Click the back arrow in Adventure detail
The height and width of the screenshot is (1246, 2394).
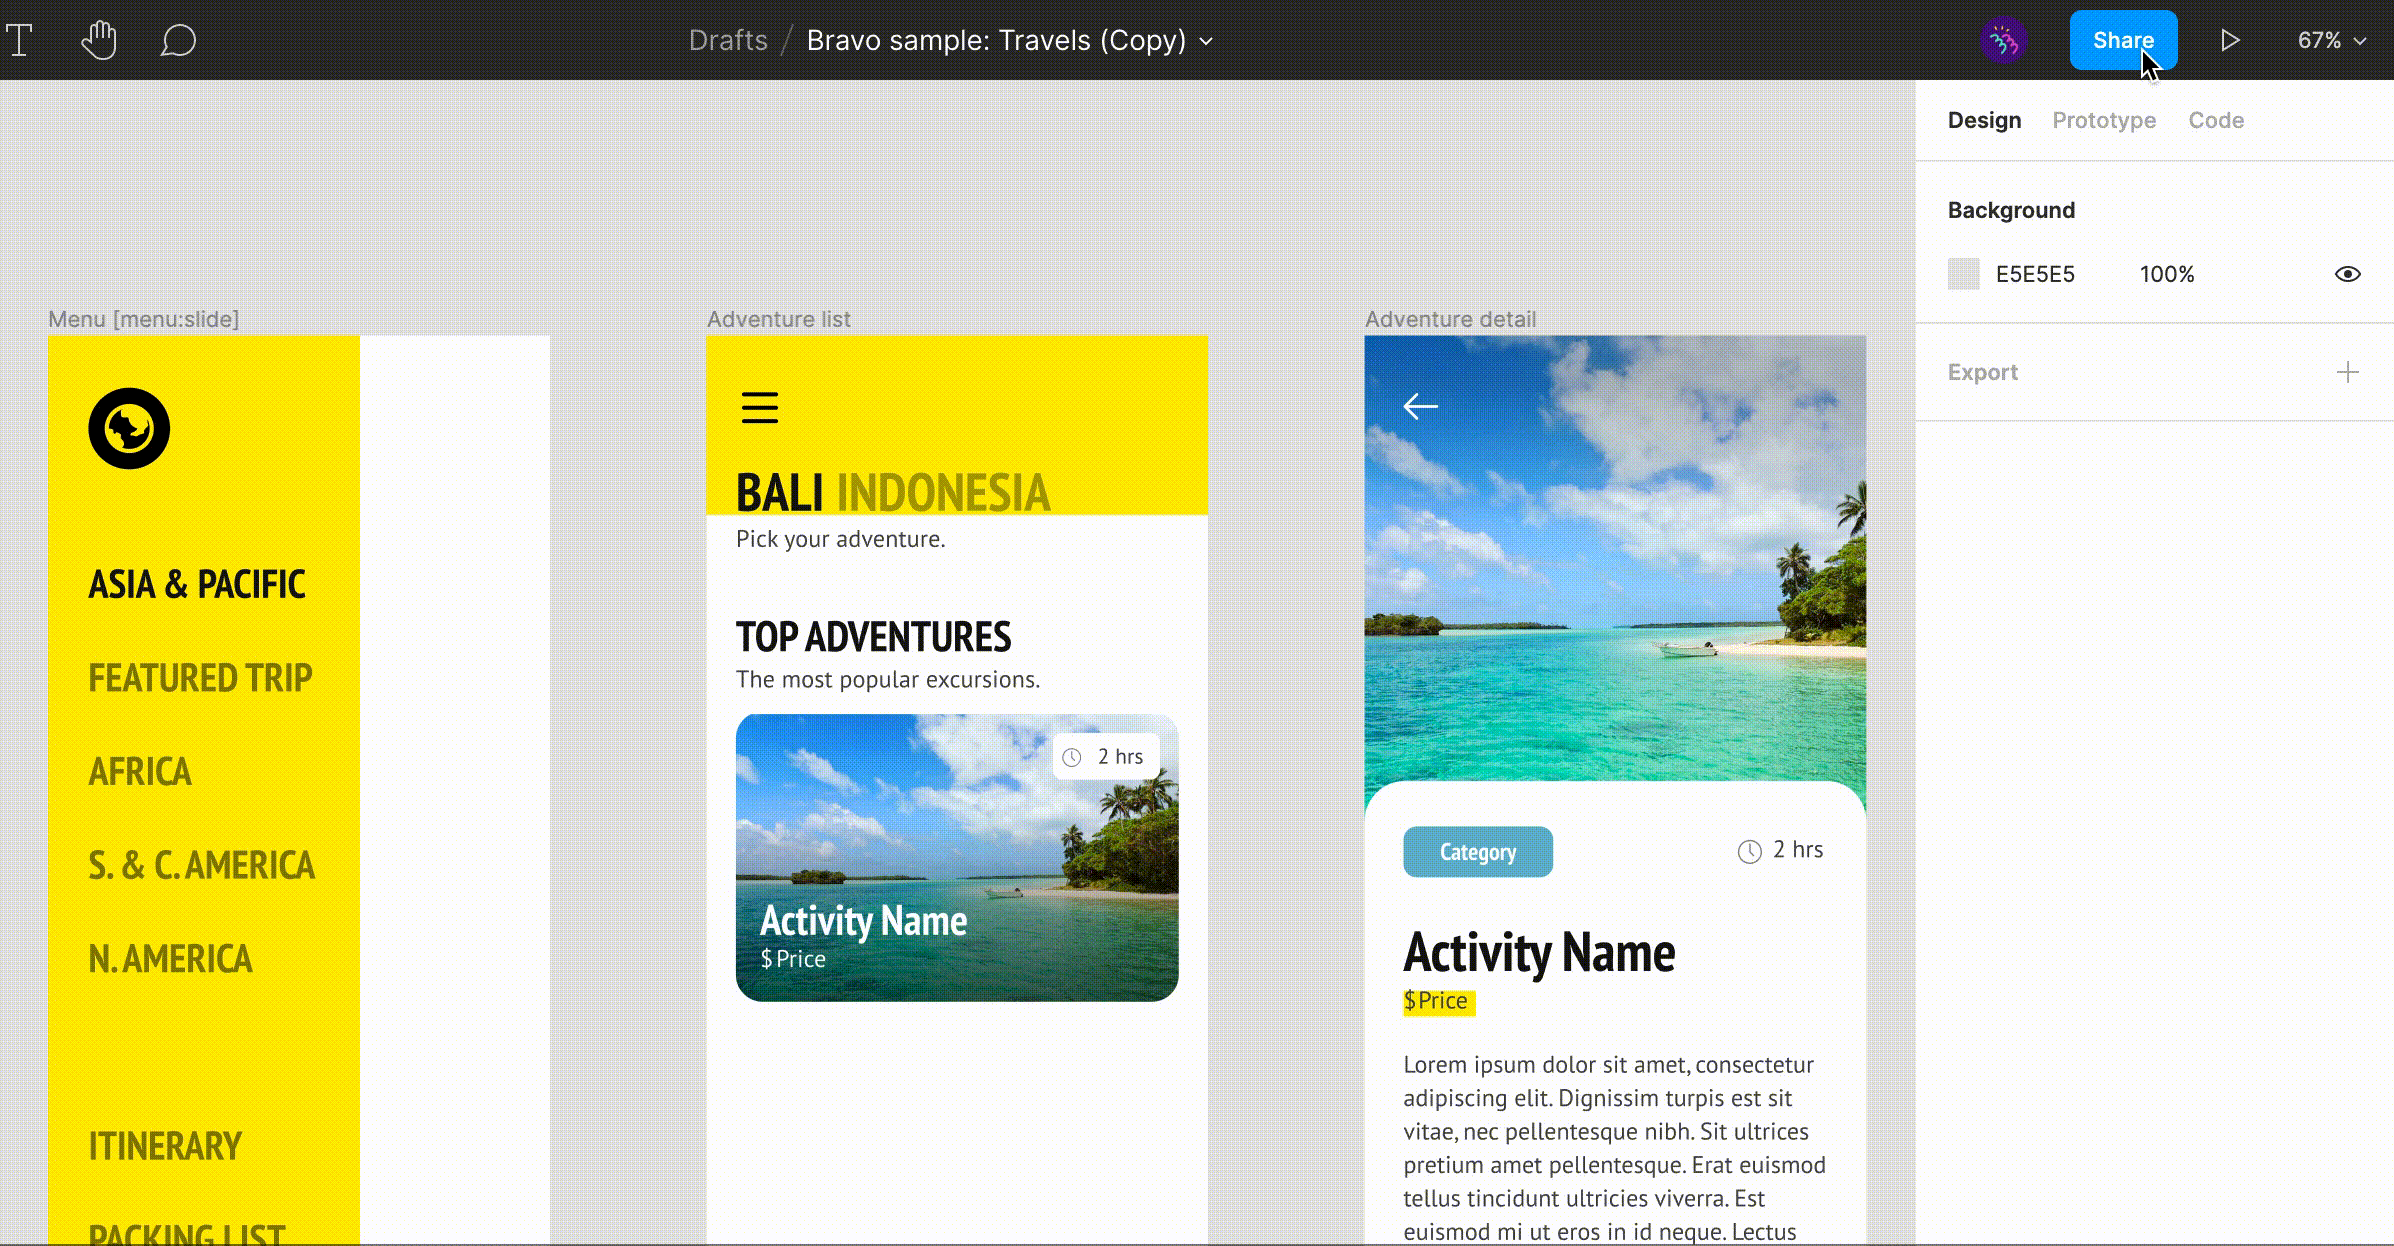[x=1420, y=406]
